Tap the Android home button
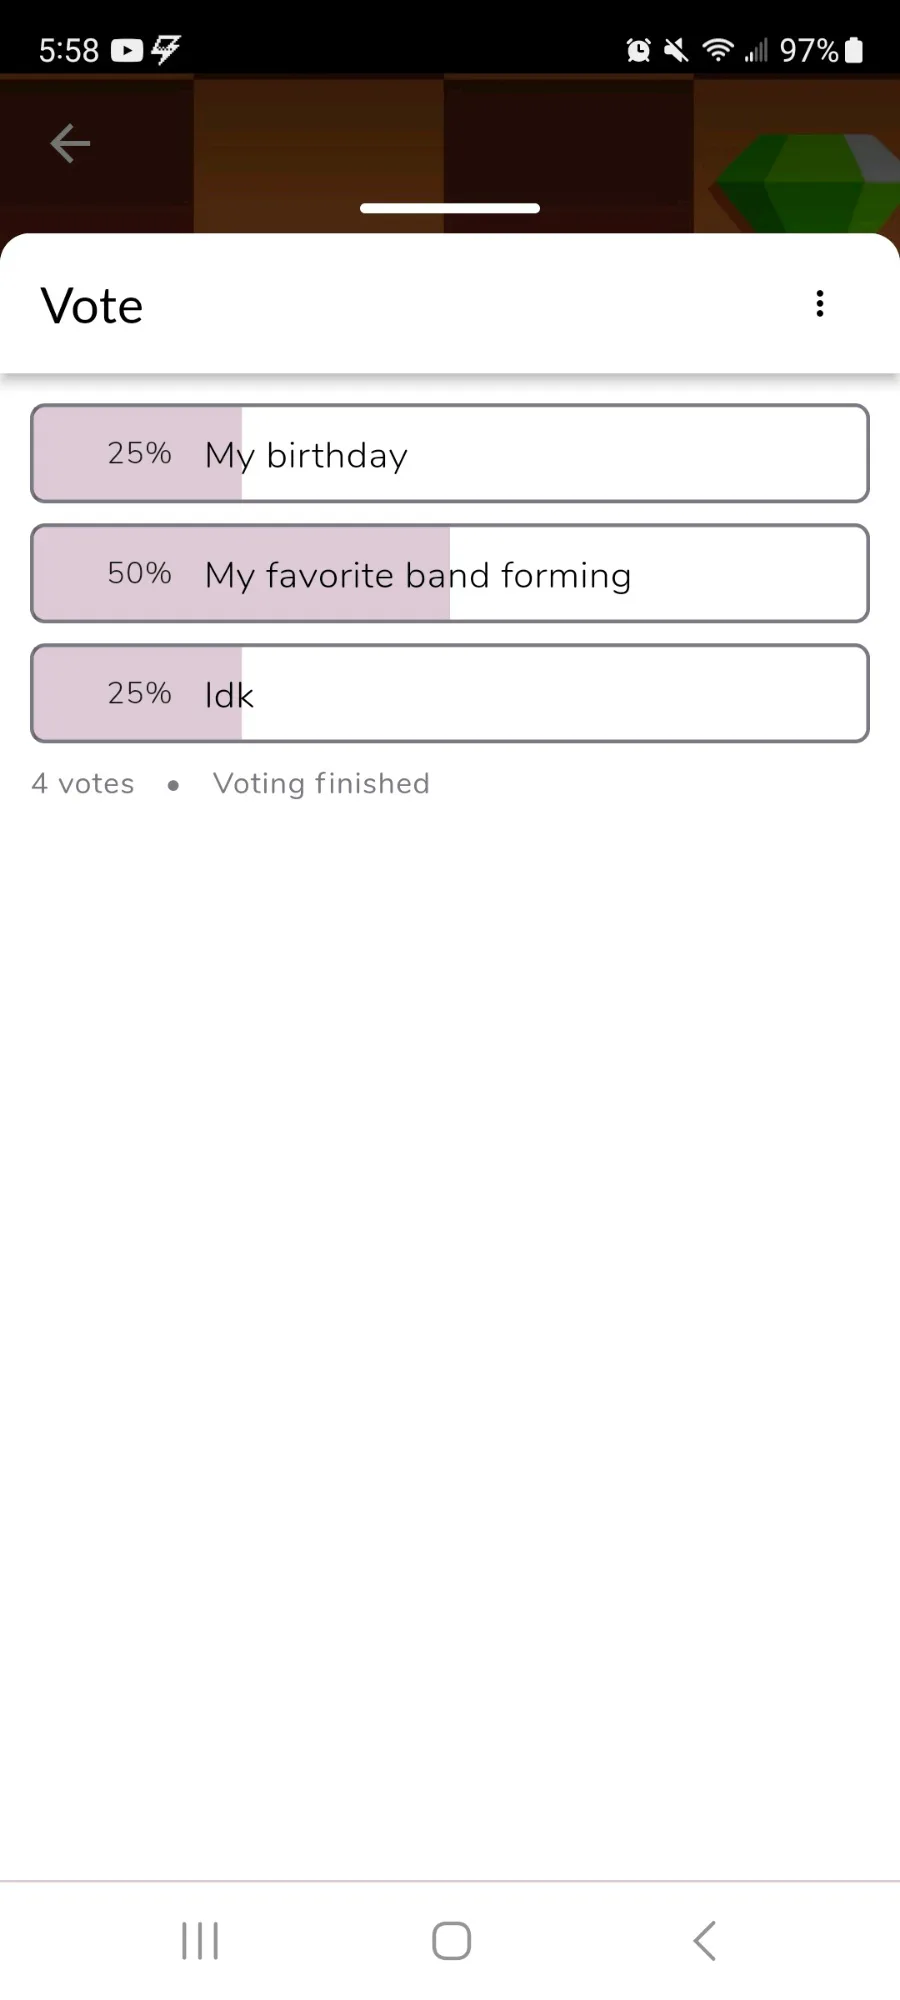 point(451,1941)
